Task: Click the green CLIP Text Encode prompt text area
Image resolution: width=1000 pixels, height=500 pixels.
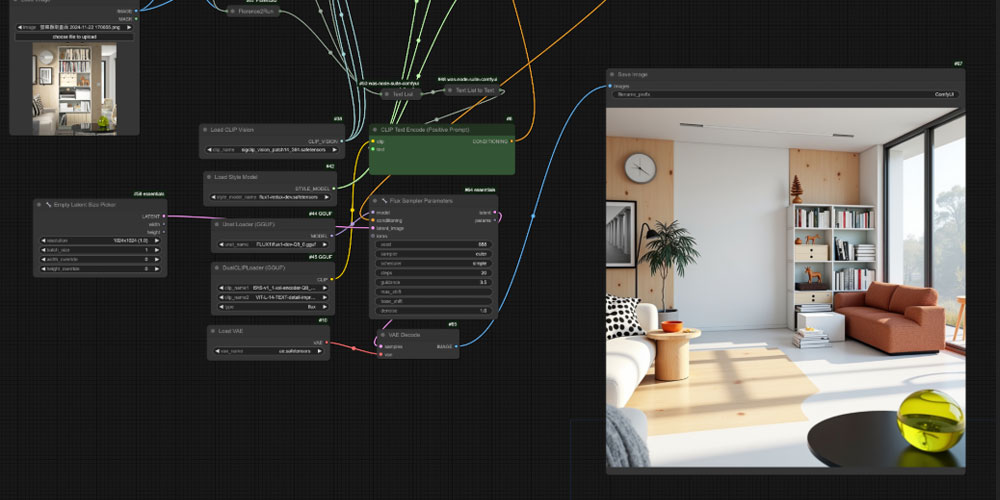Action: [441, 163]
